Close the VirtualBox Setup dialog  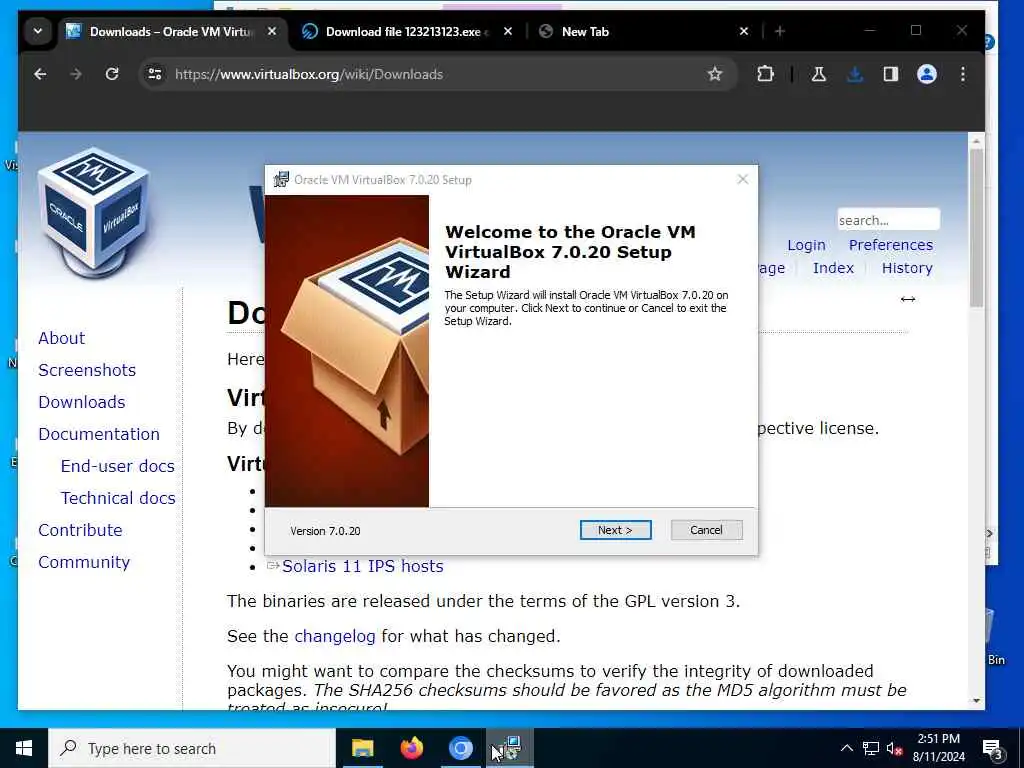click(743, 180)
